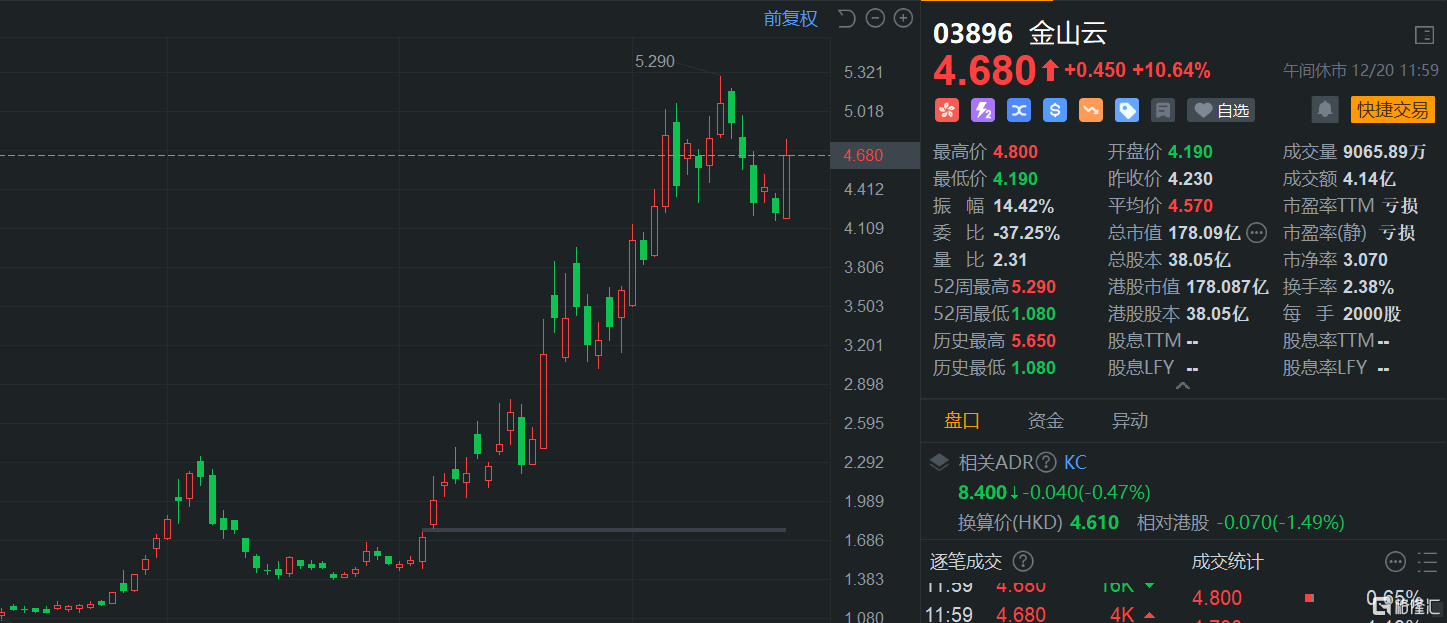Select the HK market flag icon
This screenshot has width=1447, height=623.
tap(945, 110)
